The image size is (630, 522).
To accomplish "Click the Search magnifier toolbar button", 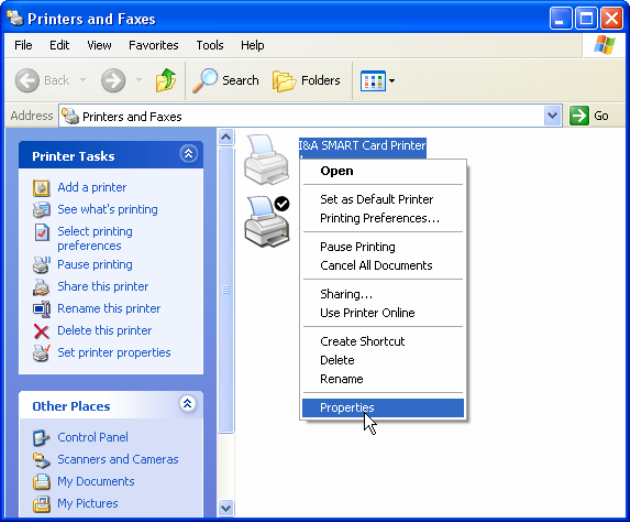I will tap(225, 80).
